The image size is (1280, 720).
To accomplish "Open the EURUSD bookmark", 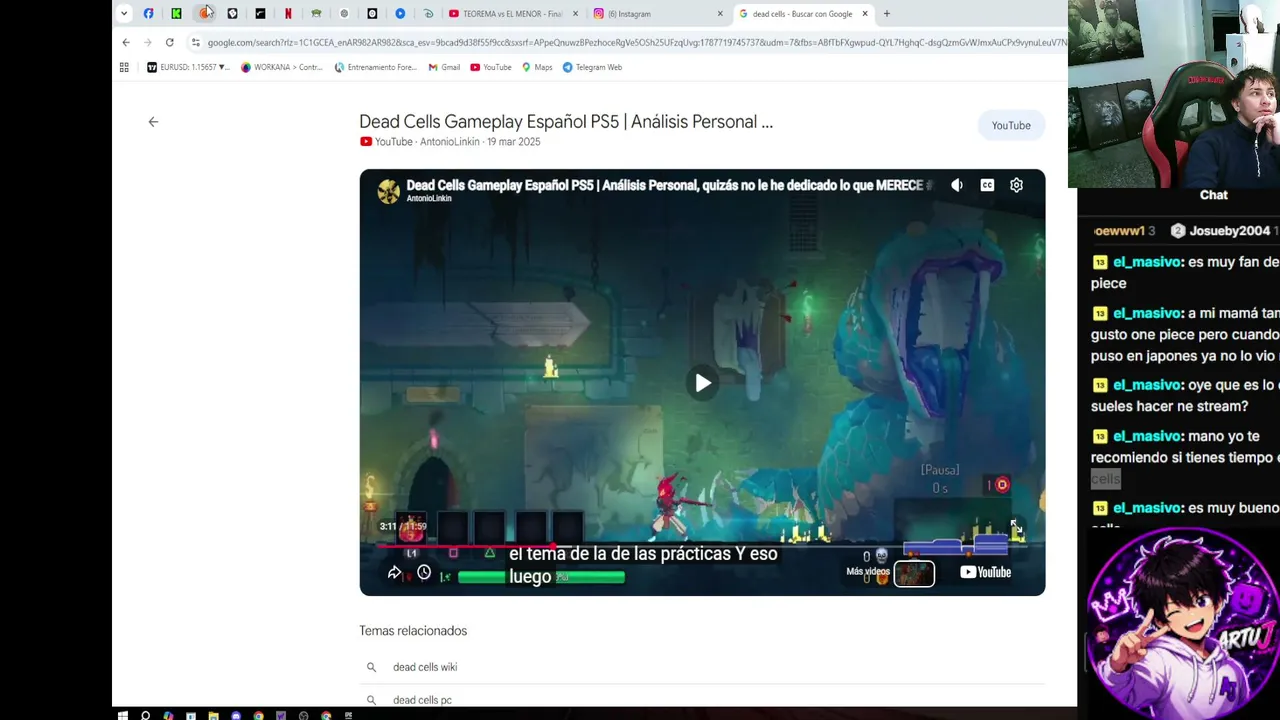I will tap(188, 67).
